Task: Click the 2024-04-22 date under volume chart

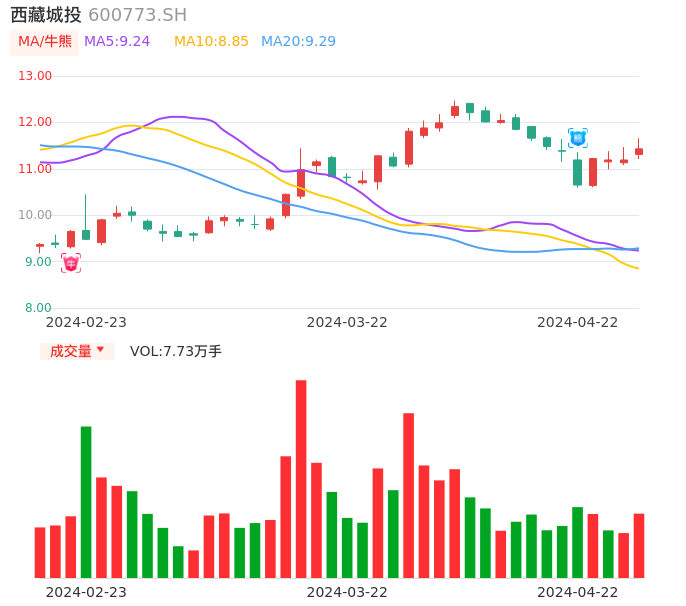Action: click(x=578, y=592)
